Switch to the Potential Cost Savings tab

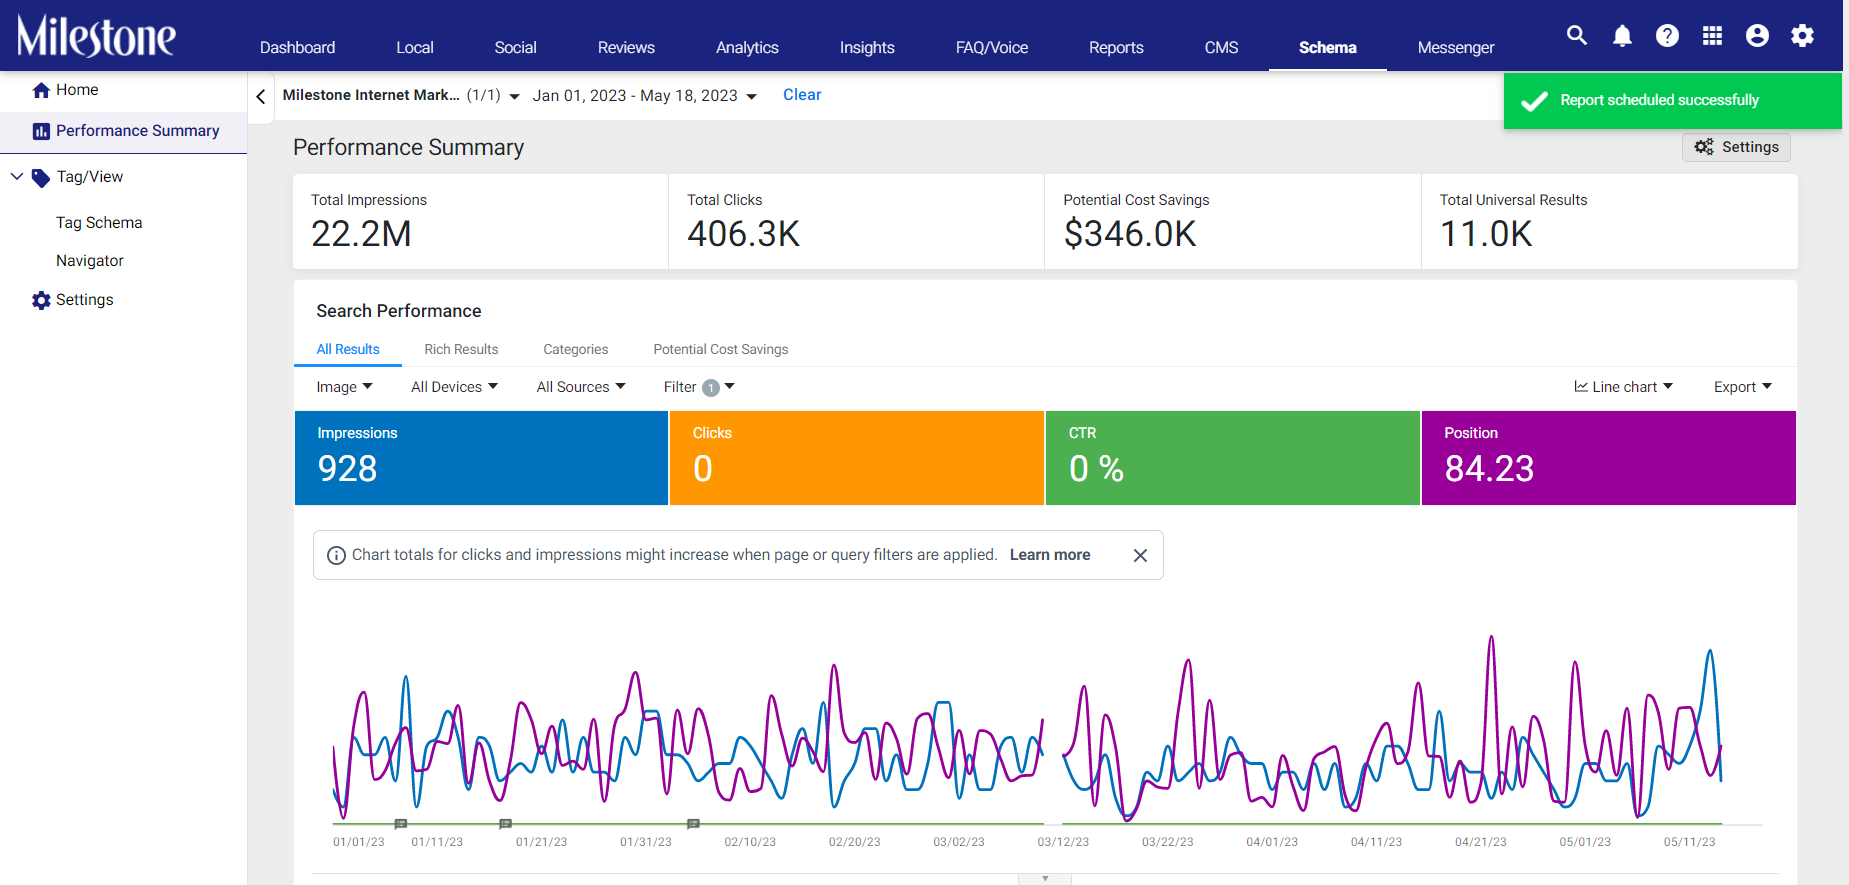click(x=721, y=349)
